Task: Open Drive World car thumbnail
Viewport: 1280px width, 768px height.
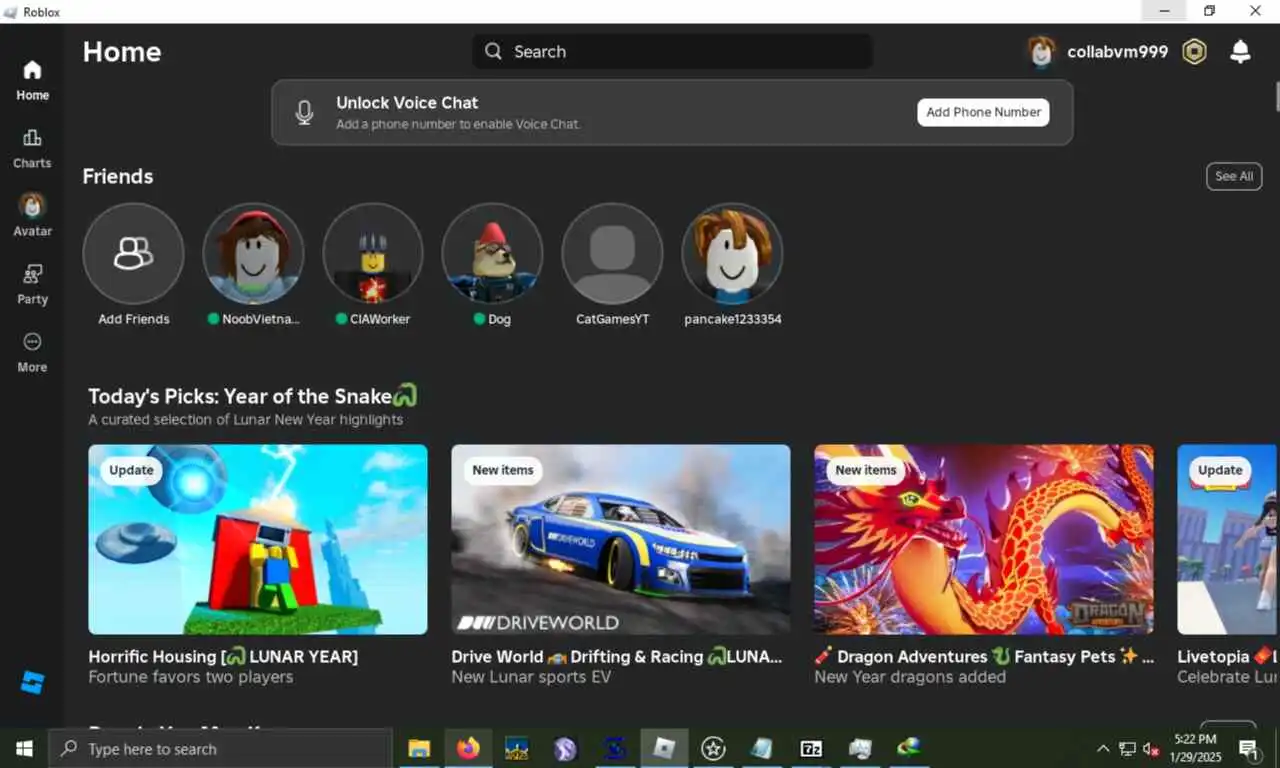Action: click(620, 539)
